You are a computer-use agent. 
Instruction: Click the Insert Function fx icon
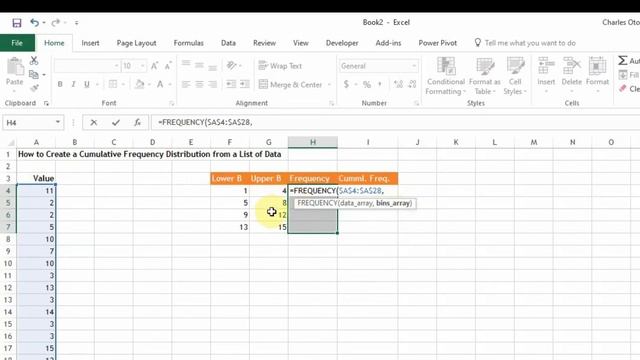138,122
